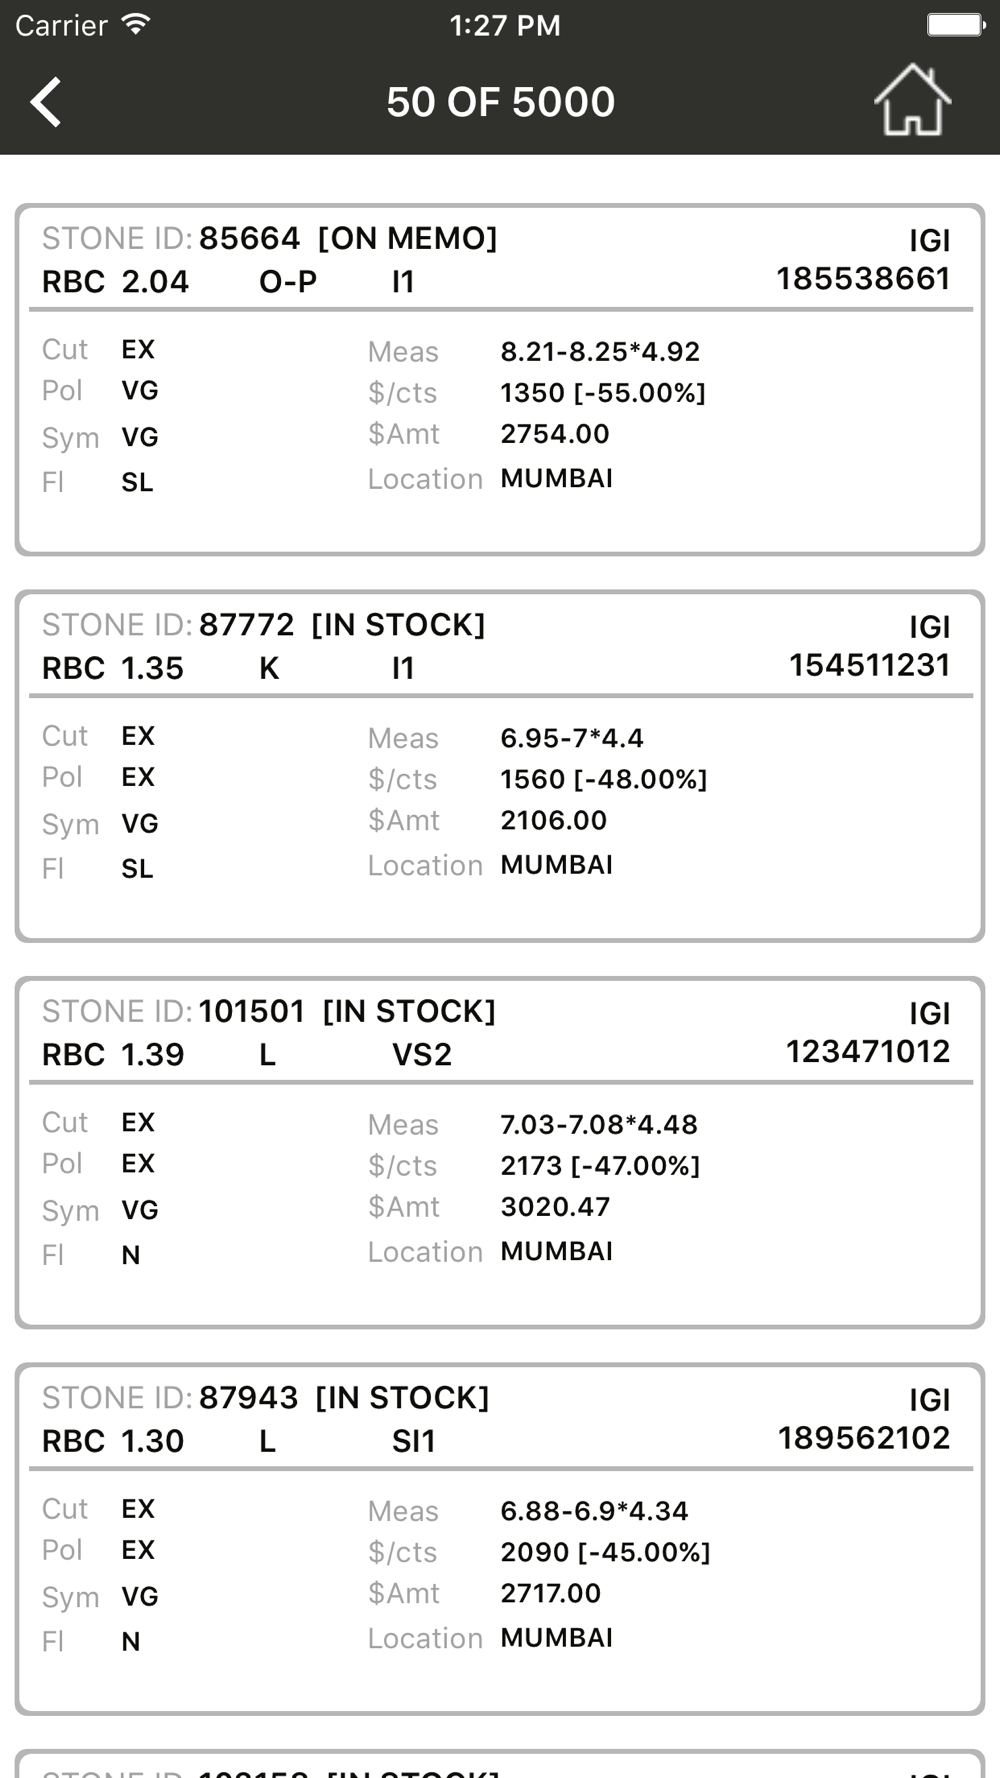Tap the Wi-Fi status bar icon

(136, 25)
